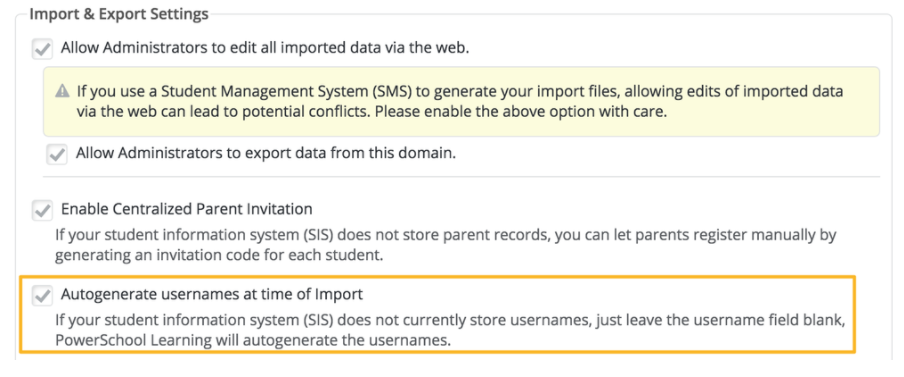Click the warning triangle icon in yellow notice
Image resolution: width=904 pixels, height=377 pixels.
[62, 92]
